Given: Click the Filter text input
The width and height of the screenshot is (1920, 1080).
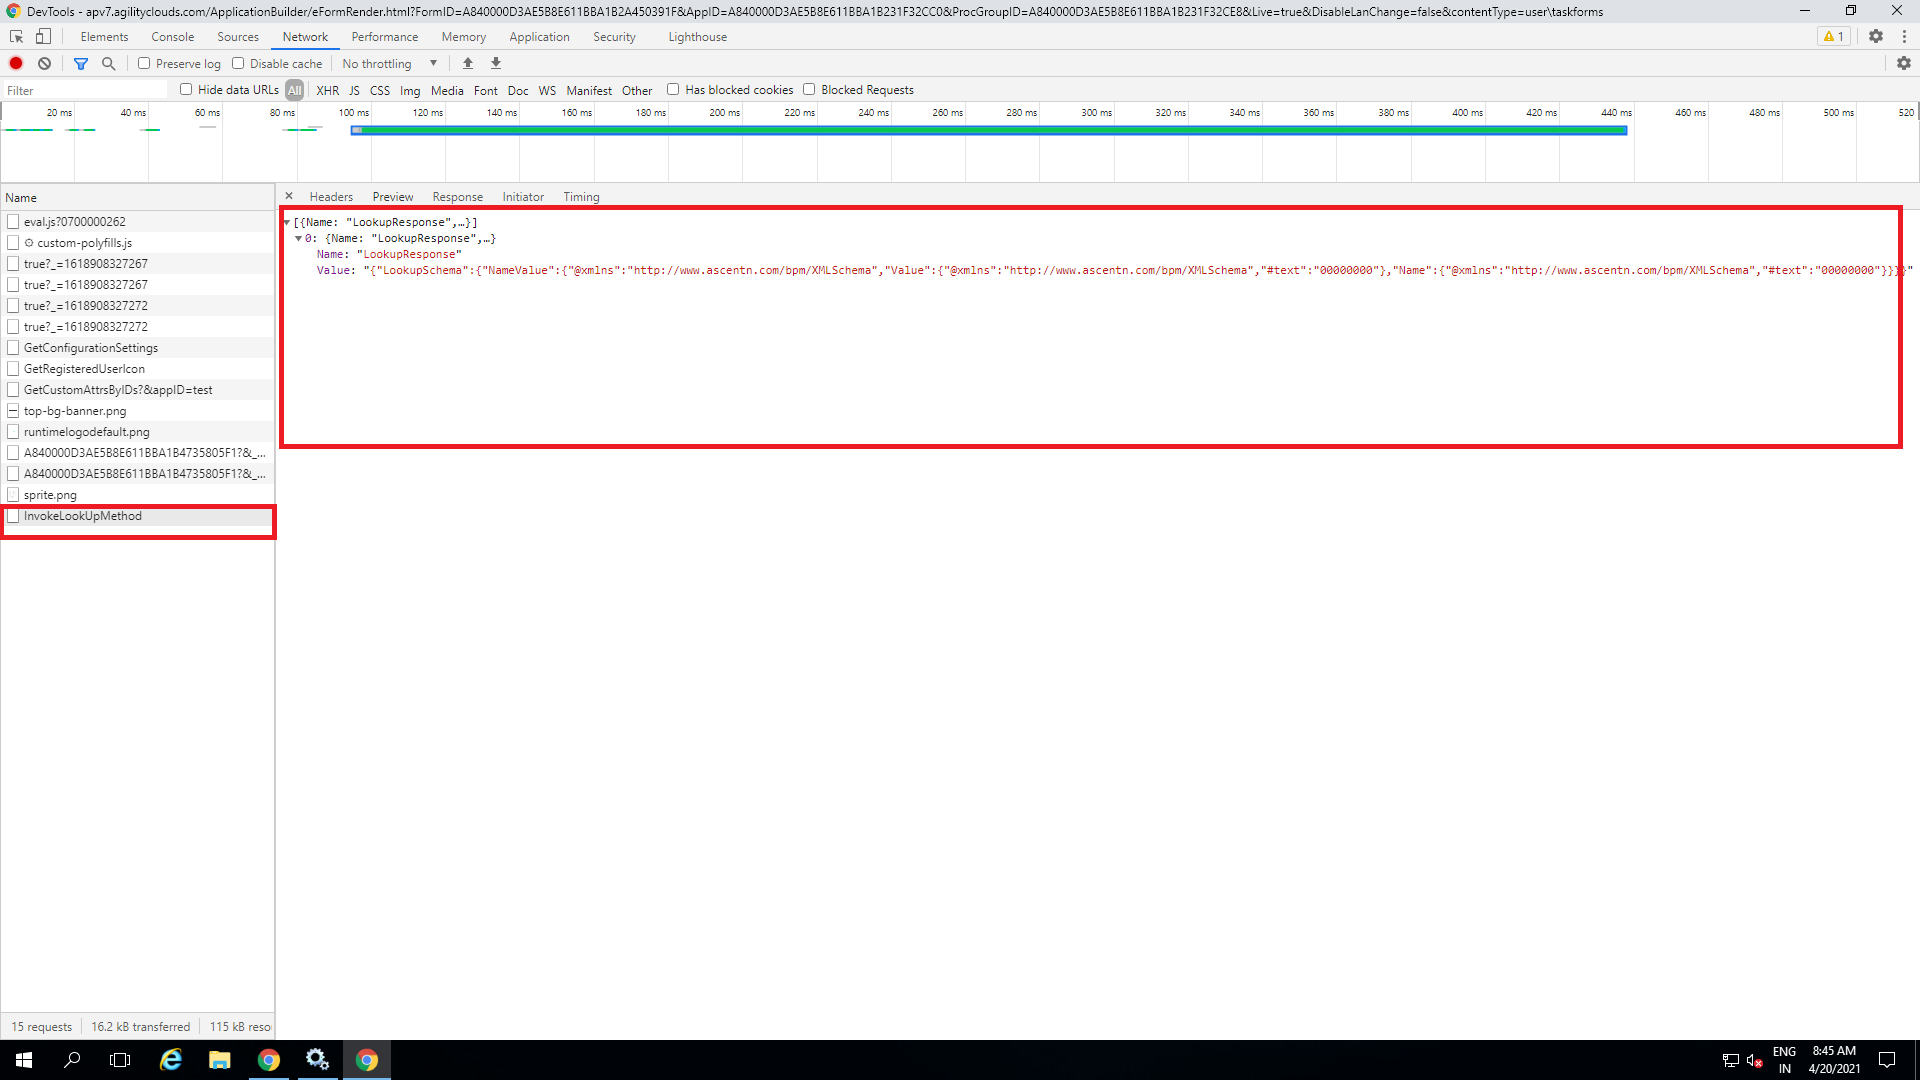Looking at the screenshot, I should [x=85, y=90].
